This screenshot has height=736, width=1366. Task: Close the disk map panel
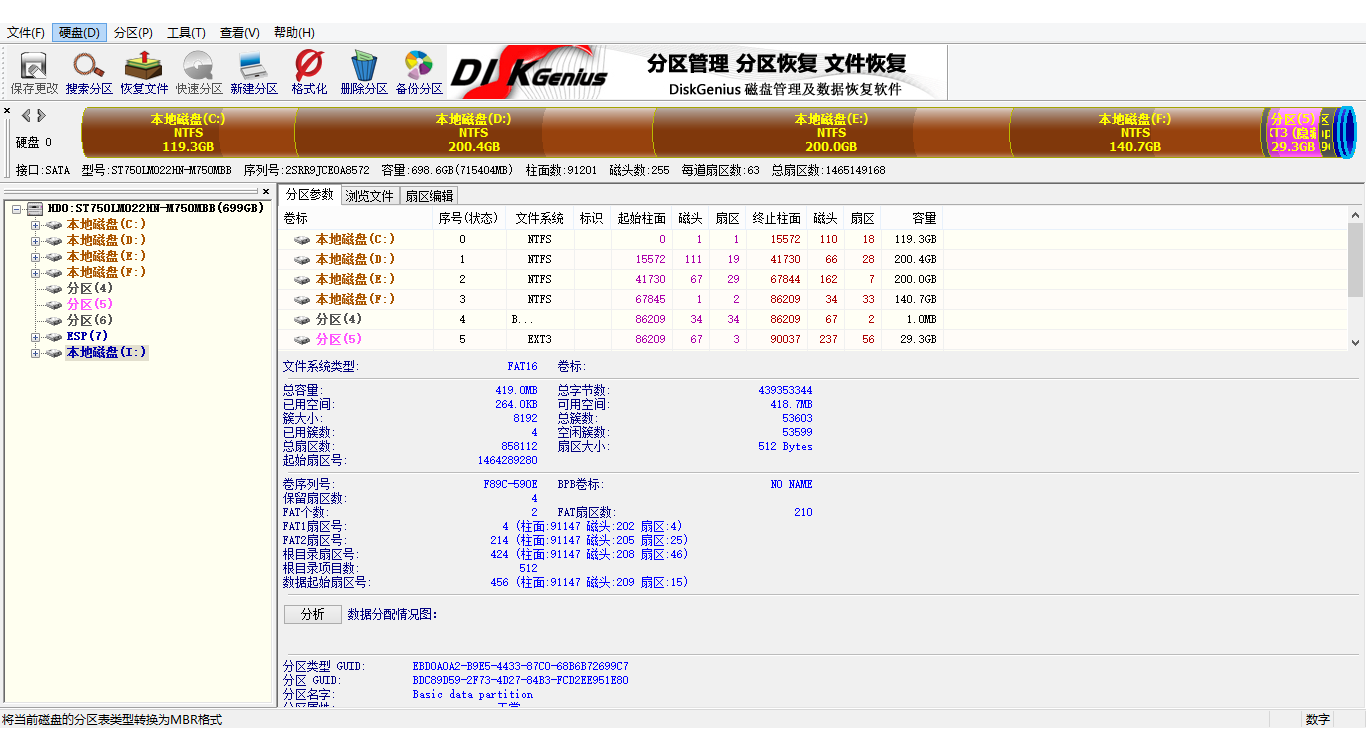[7, 111]
